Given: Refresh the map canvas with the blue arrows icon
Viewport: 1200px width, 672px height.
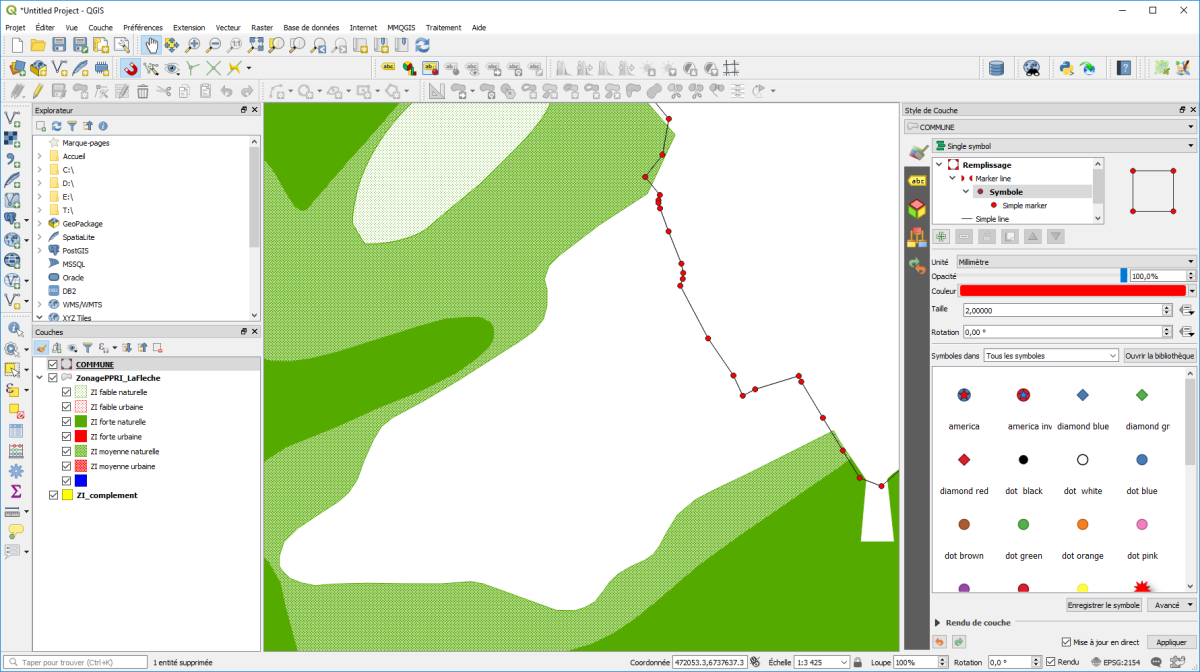Looking at the screenshot, I should click(x=422, y=45).
